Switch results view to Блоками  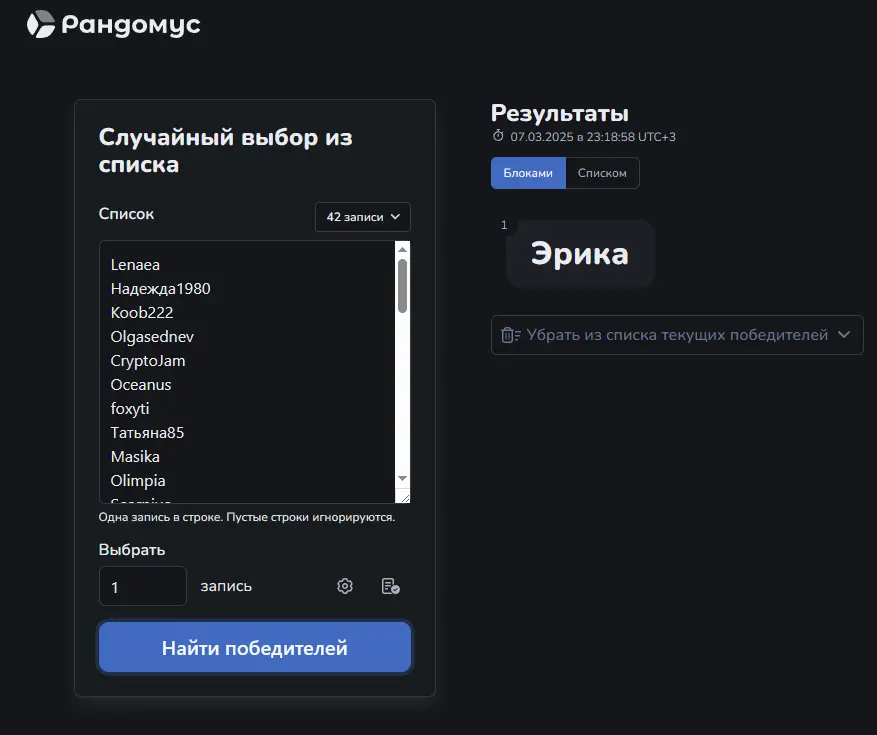point(528,173)
